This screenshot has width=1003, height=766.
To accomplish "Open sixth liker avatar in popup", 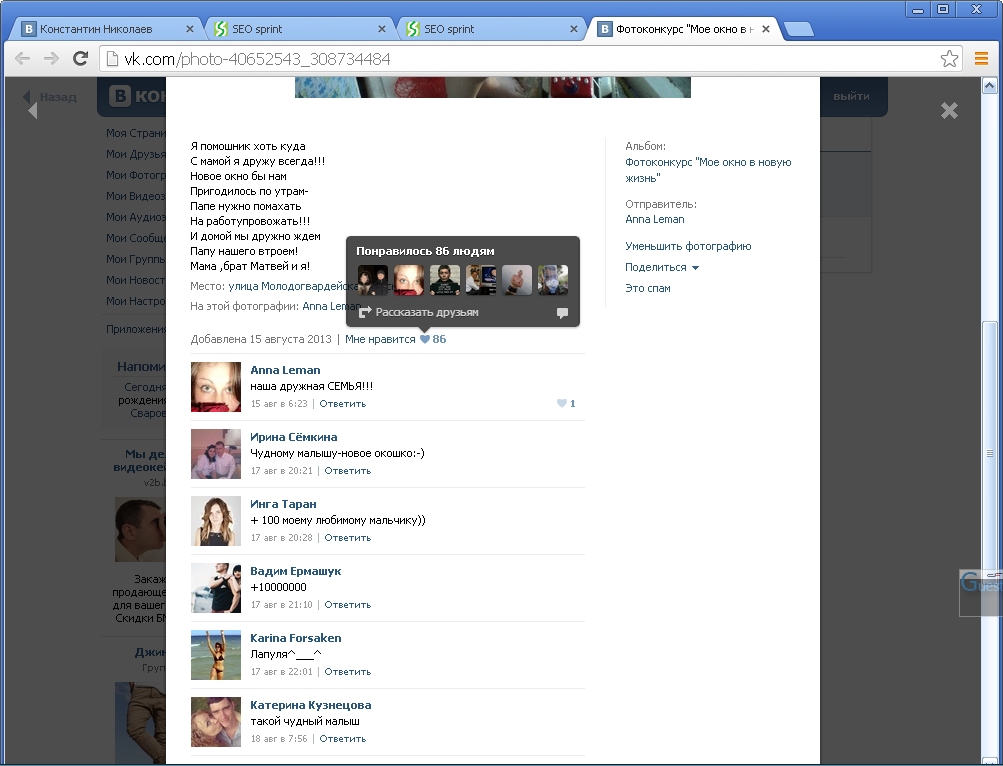I will coord(553,280).
